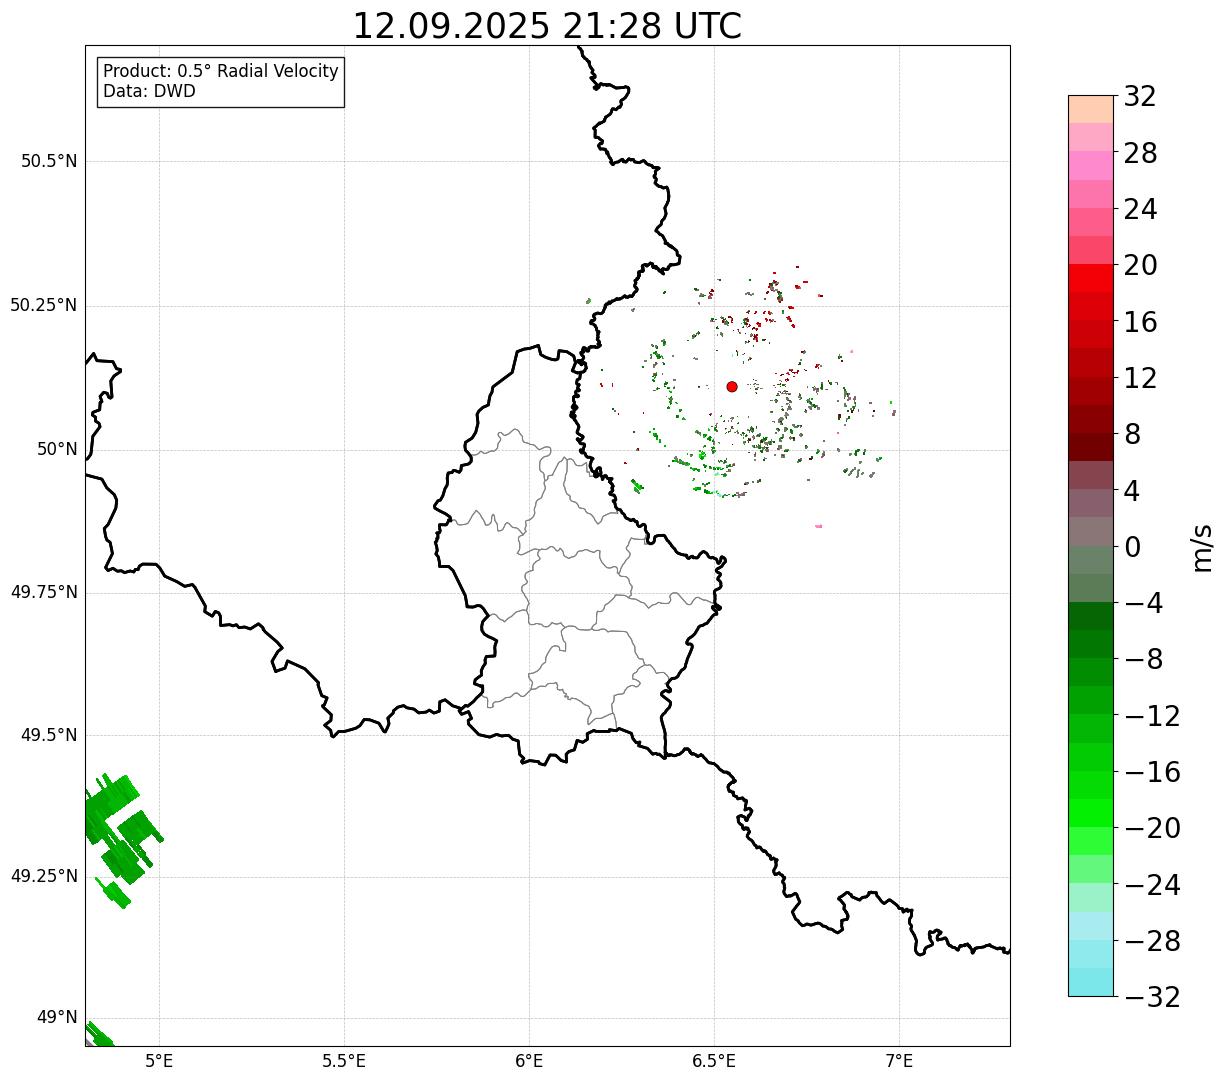Click the 7°E longitude label
This screenshot has width=1225, height=1081.
tap(899, 1061)
